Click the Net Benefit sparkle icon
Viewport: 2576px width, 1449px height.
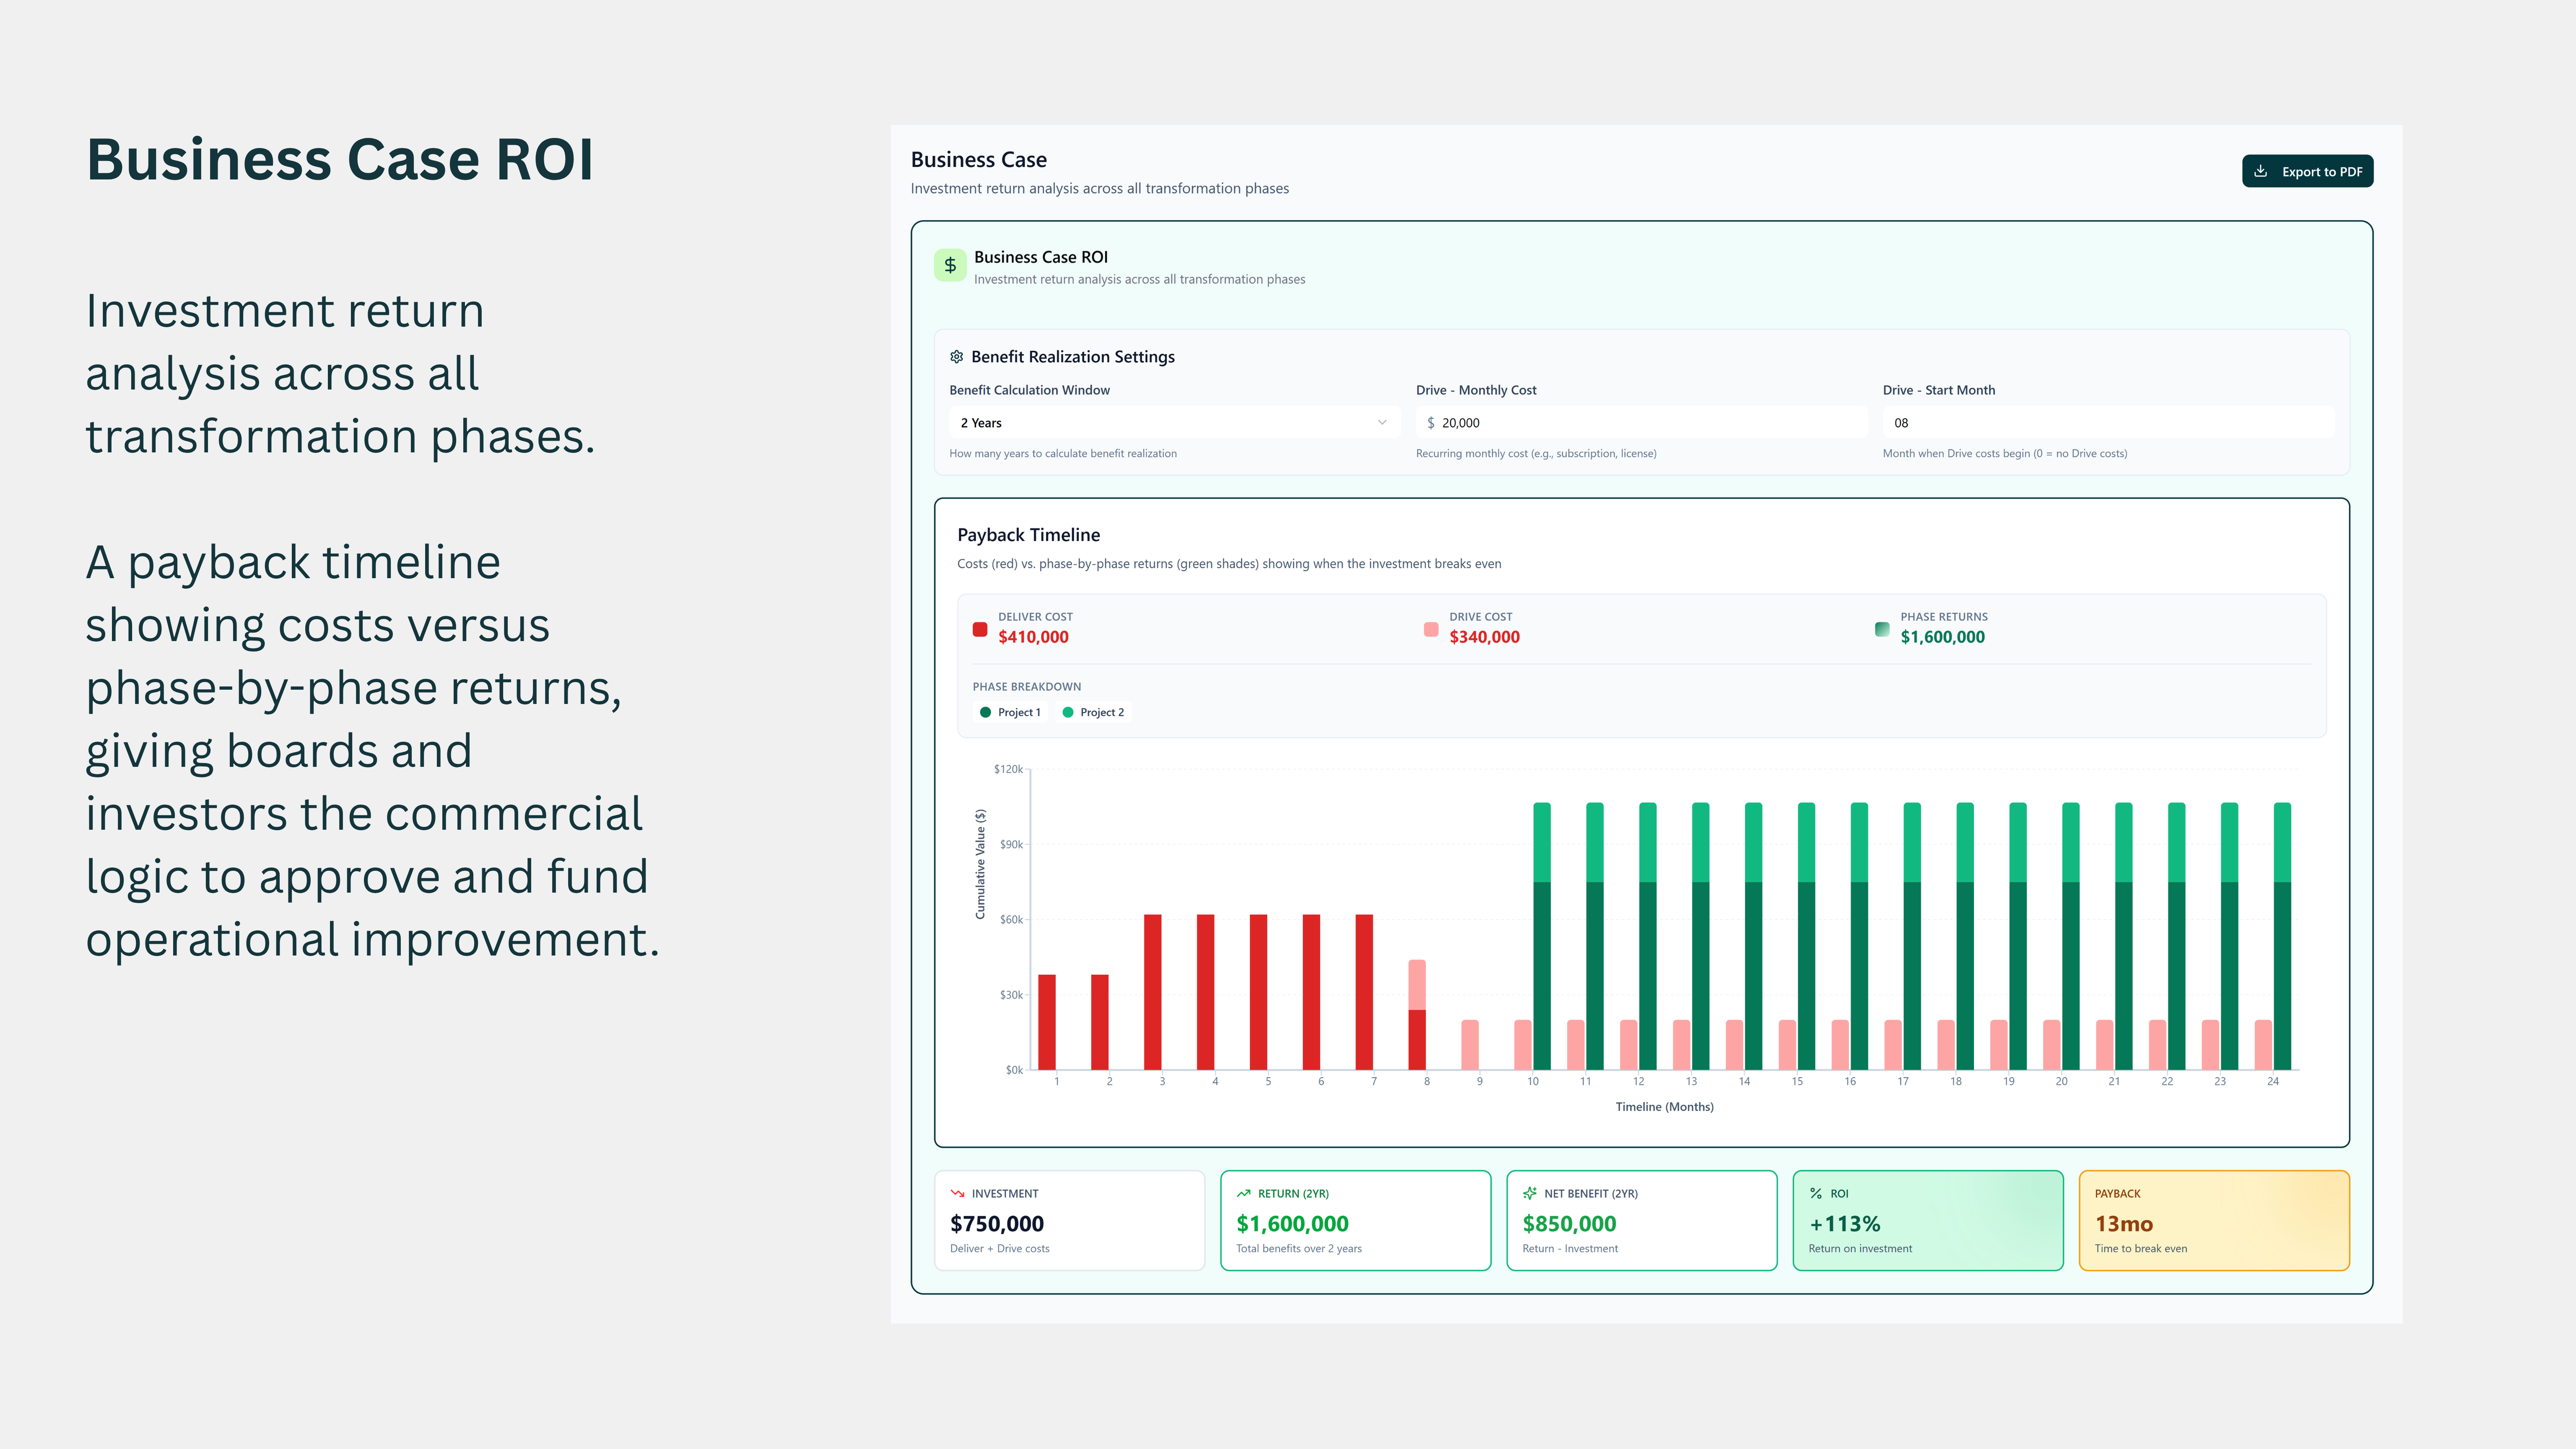click(1529, 1193)
